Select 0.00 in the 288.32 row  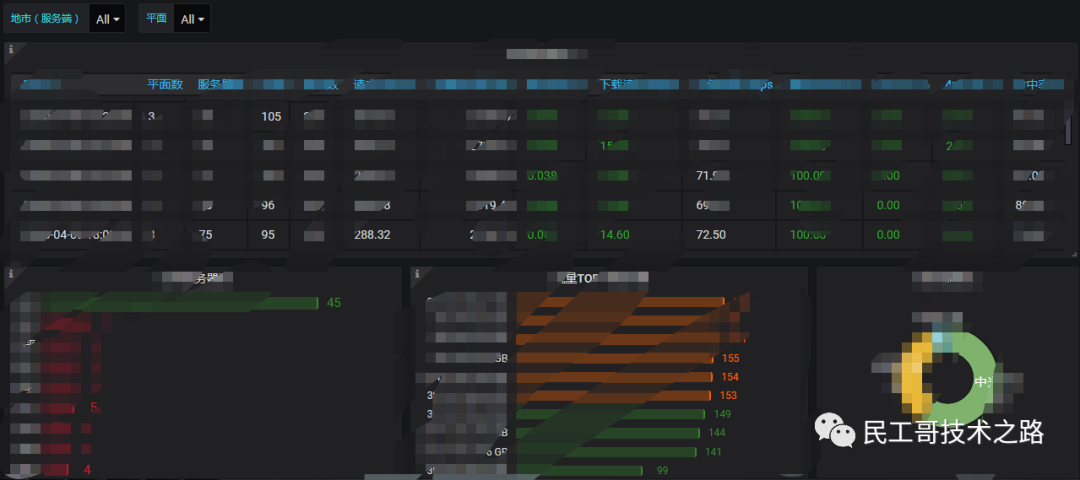pyautogui.click(x=889, y=235)
